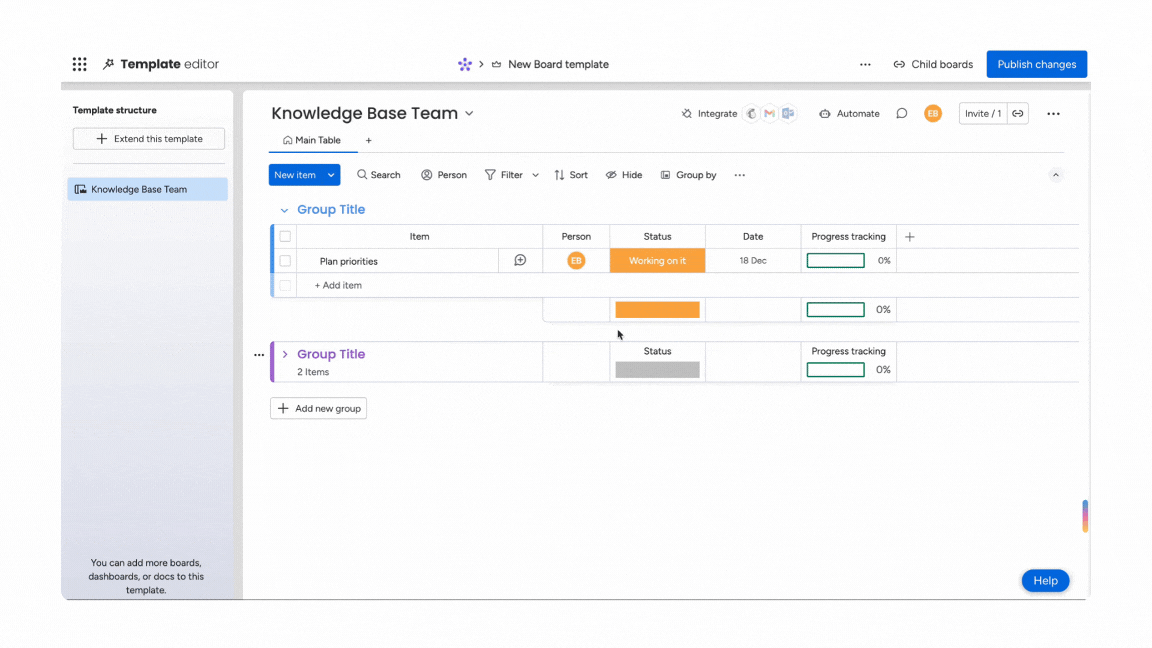Check the Plan priorities row checkbox

coord(285,261)
